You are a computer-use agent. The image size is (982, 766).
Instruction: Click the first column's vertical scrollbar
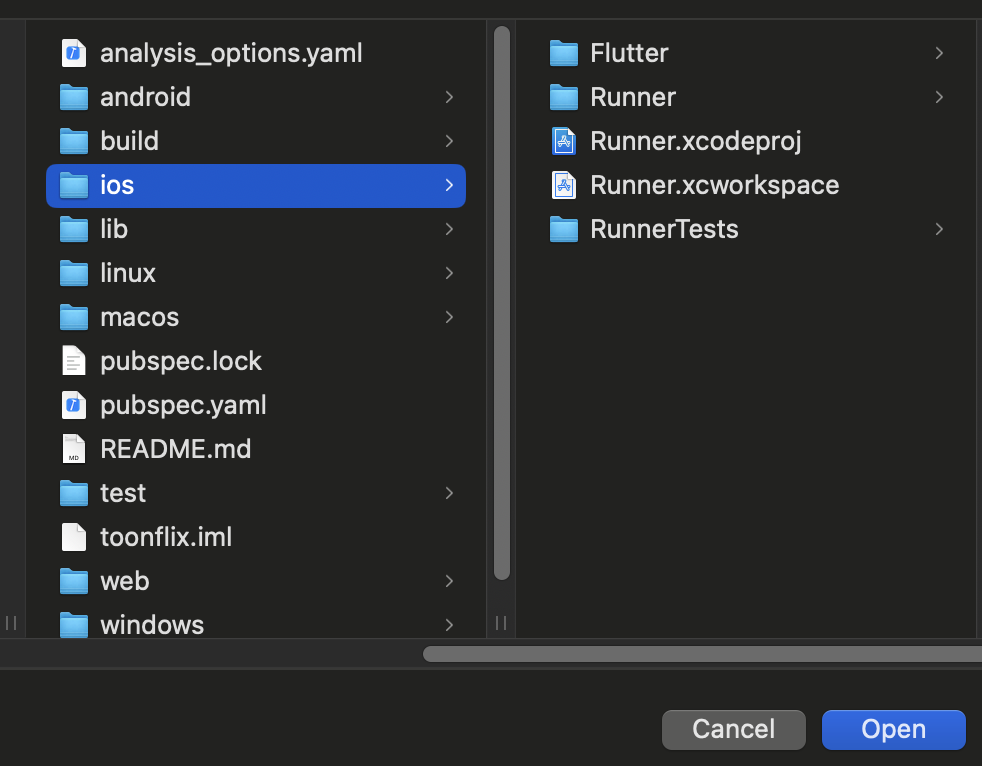tap(502, 300)
